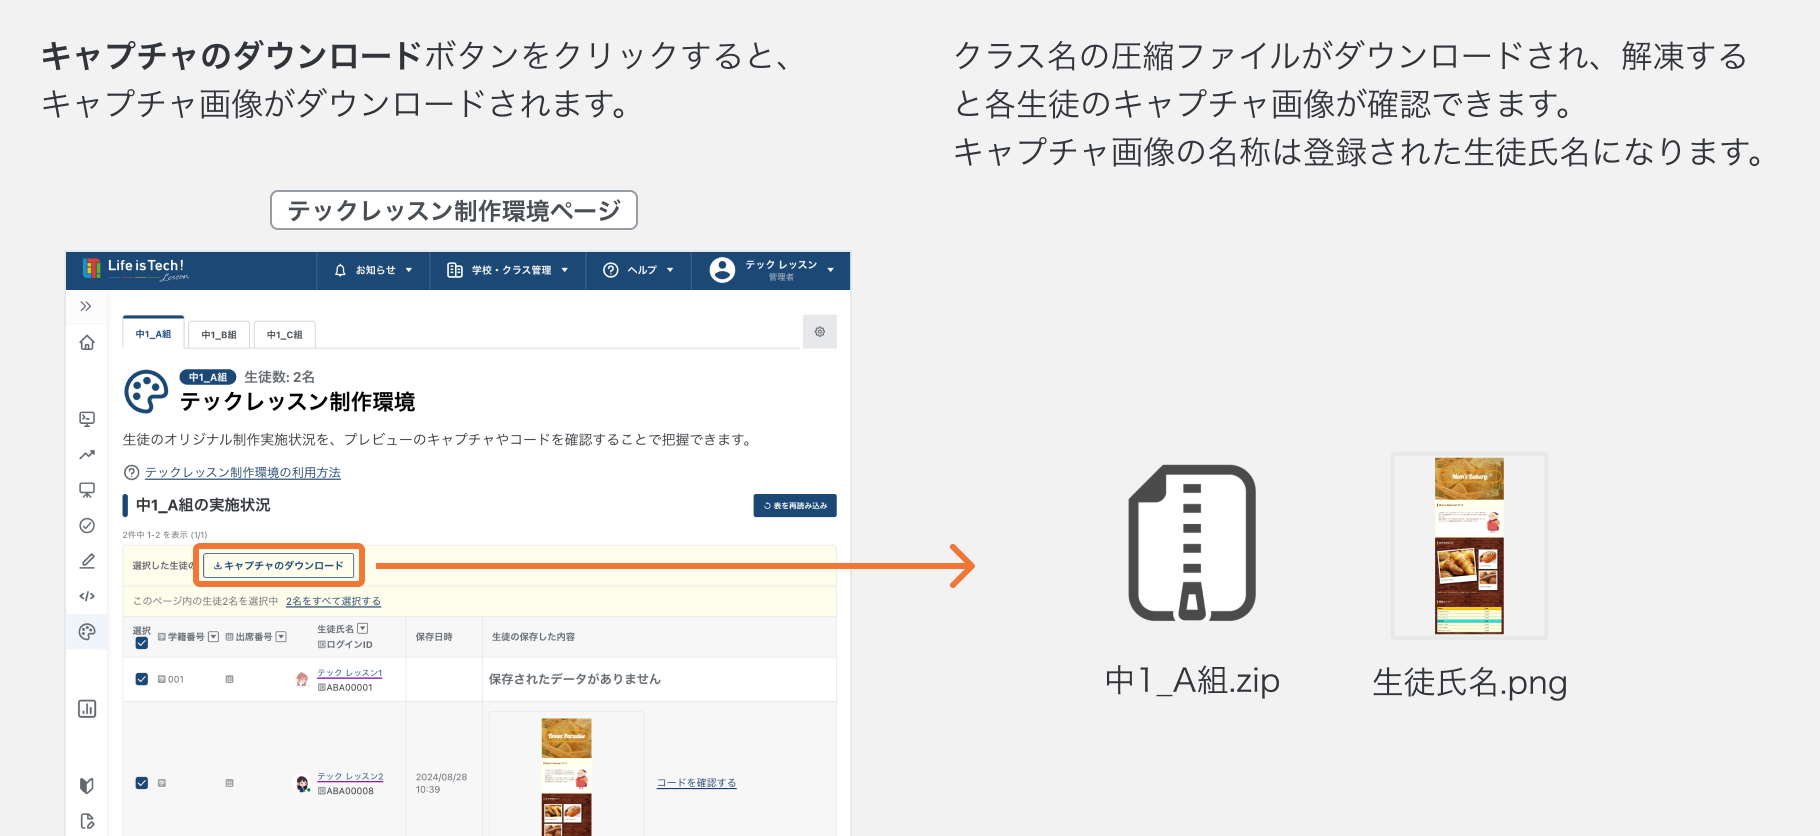Click the 2024/08/28 10:39 saved date cell

[441, 783]
